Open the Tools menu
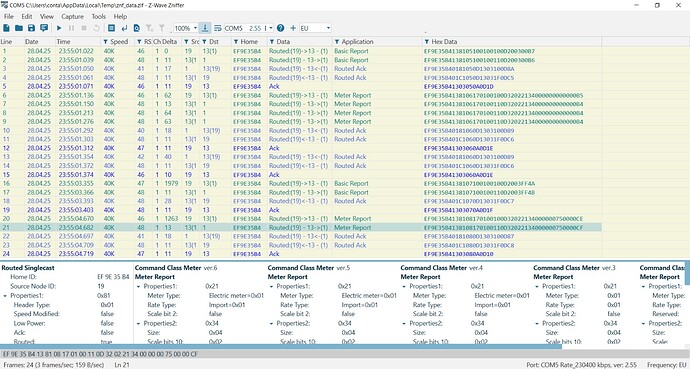Image resolution: width=690 pixels, height=369 pixels. click(99, 17)
